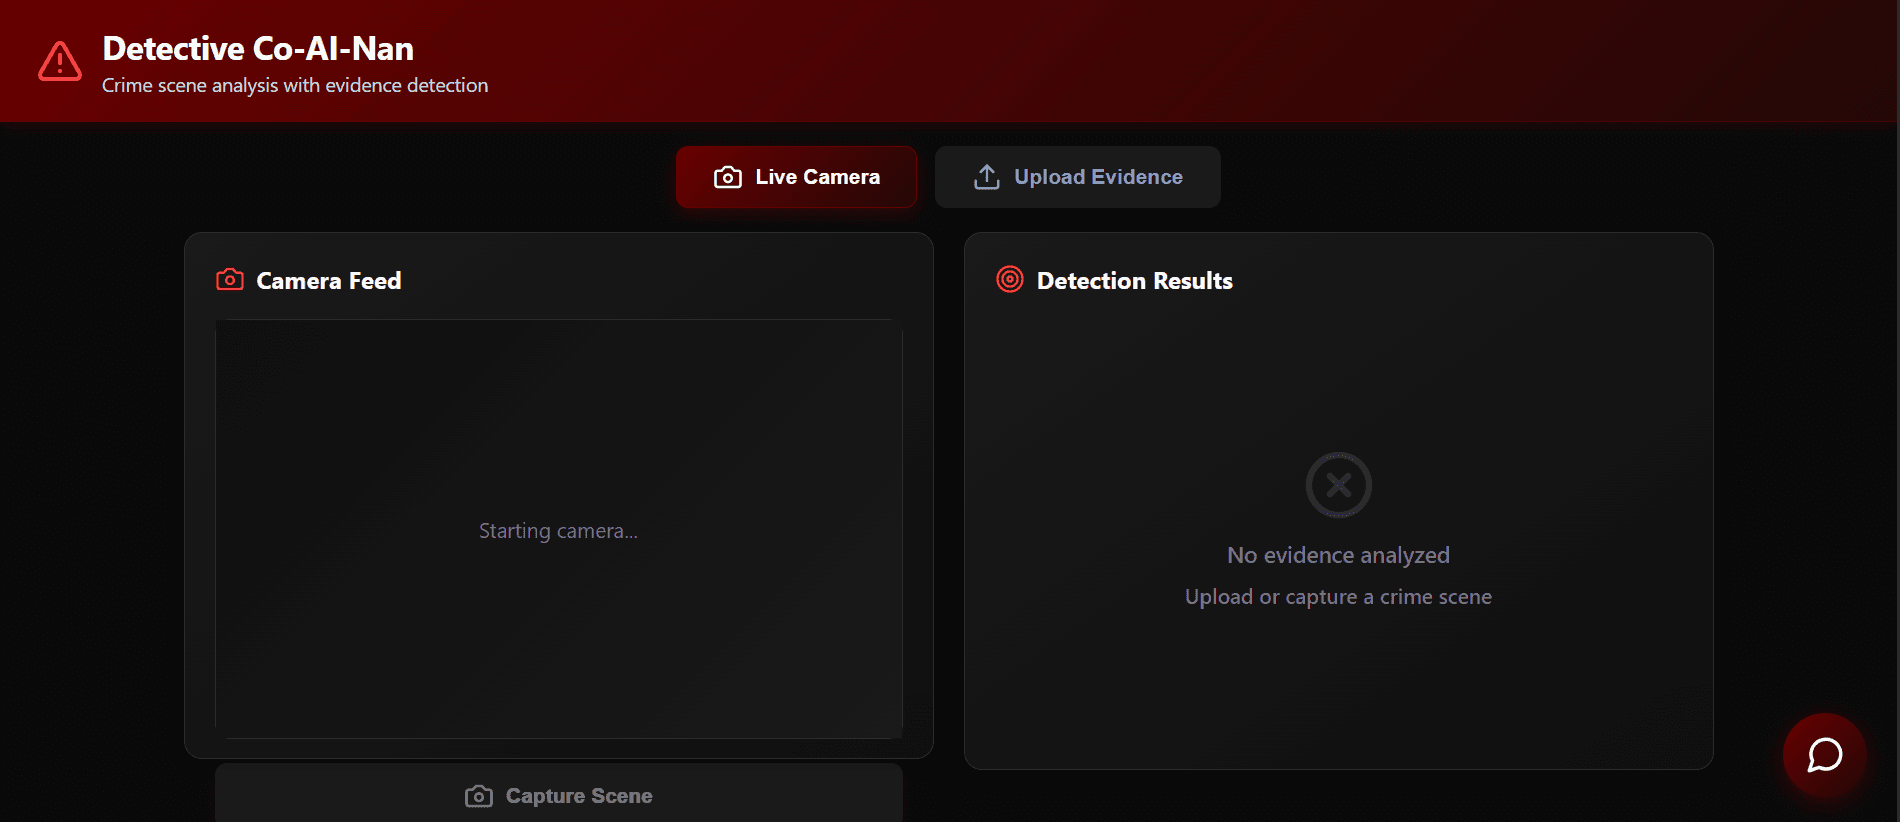1900x822 pixels.
Task: Click the red warning triangle logo
Action: tap(60, 62)
